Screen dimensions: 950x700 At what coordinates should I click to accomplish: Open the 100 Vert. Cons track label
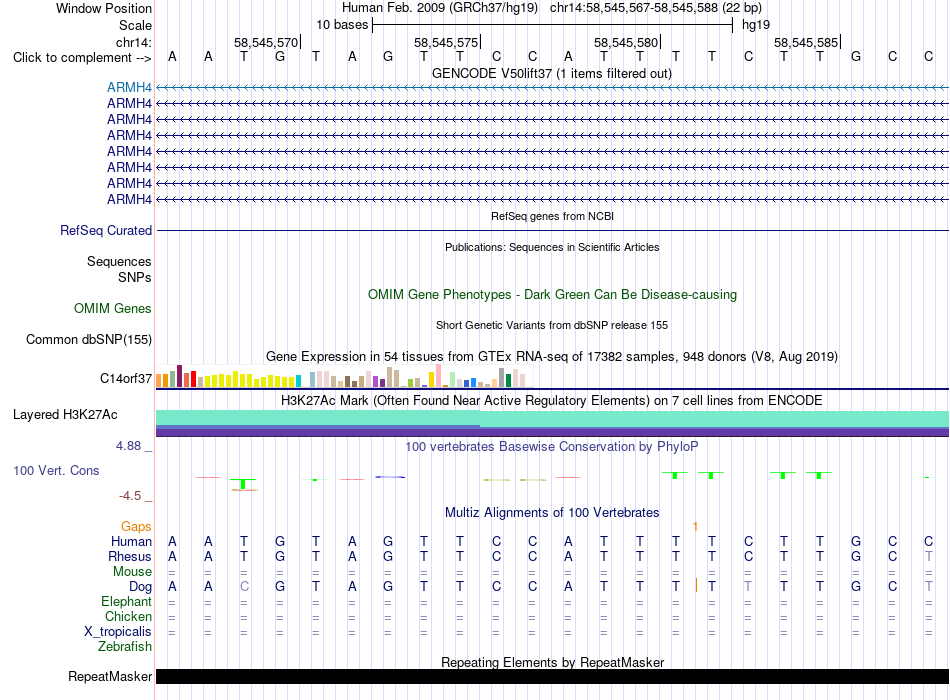pos(56,470)
